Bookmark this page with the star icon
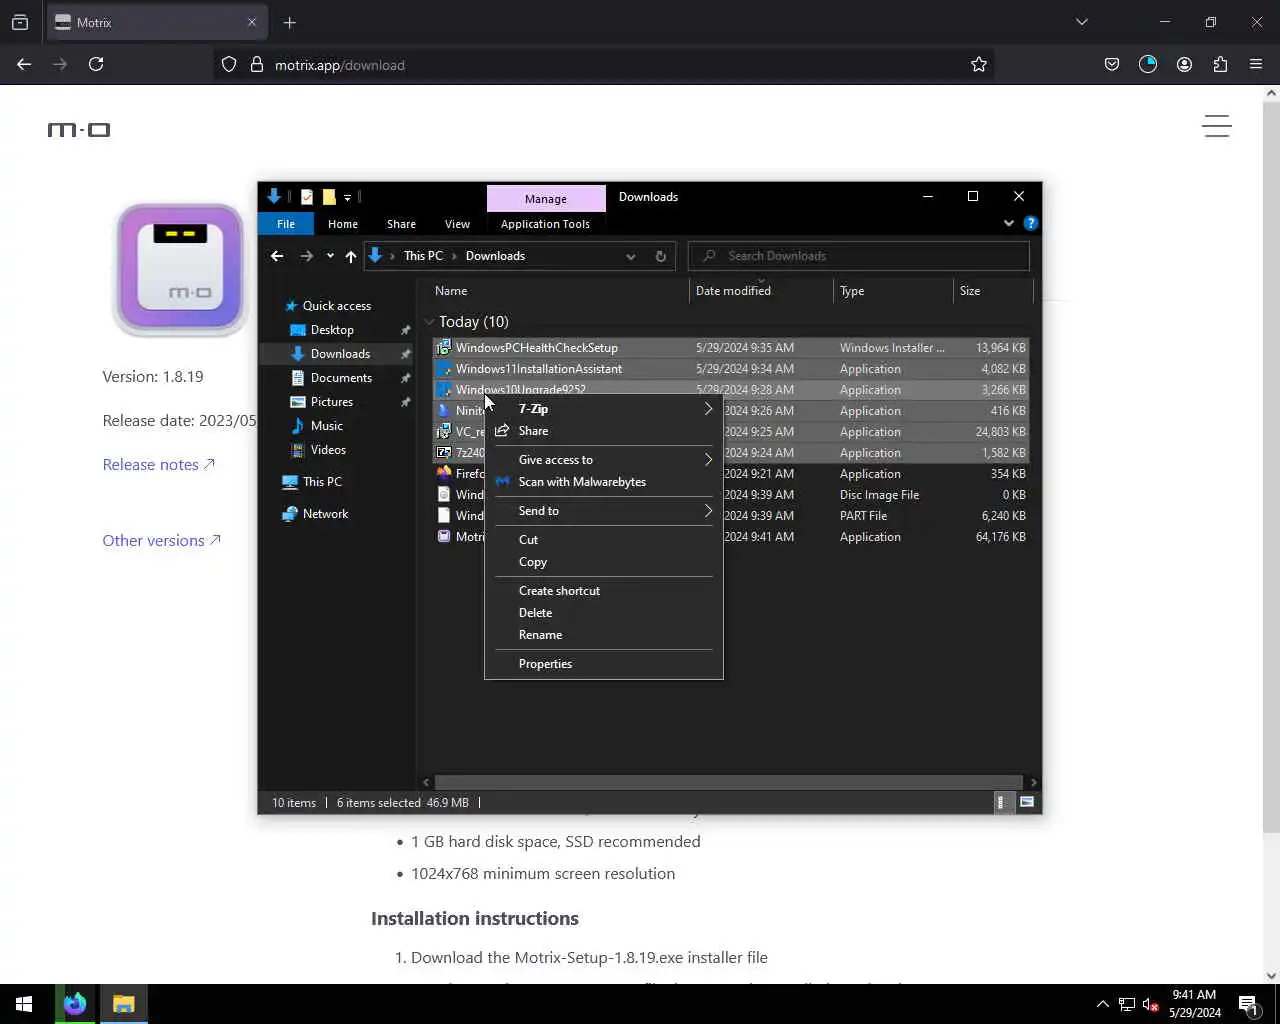1280x1024 pixels. (979, 64)
